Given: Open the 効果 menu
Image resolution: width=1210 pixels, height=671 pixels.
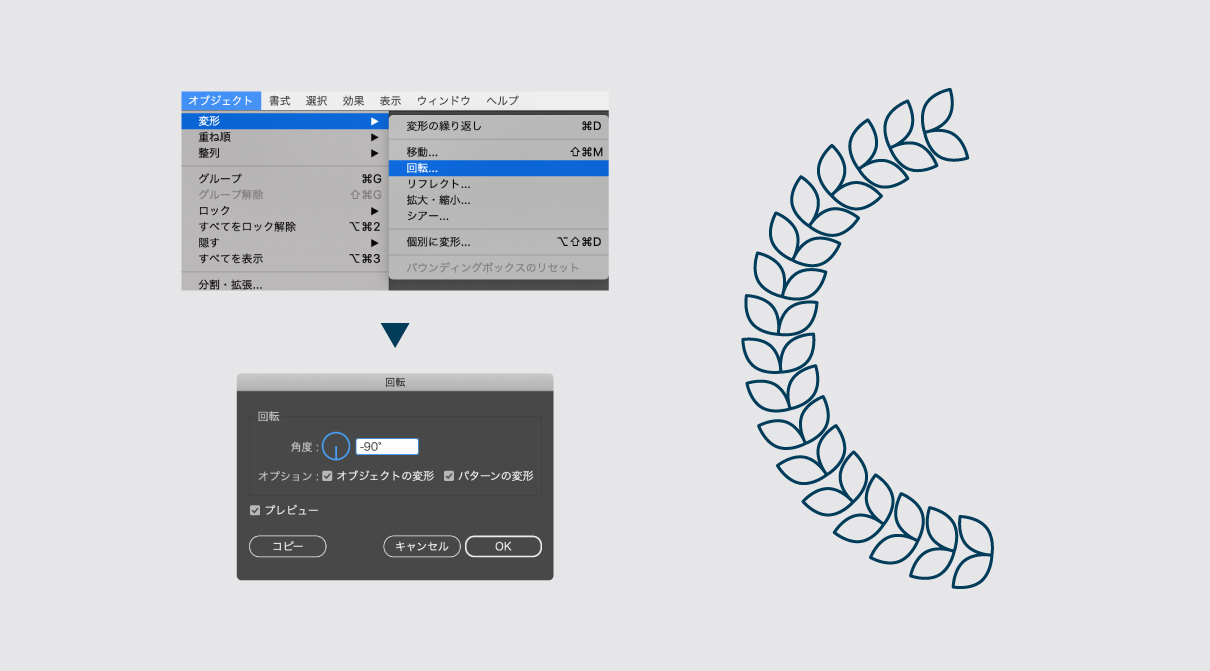Looking at the screenshot, I should point(354,101).
